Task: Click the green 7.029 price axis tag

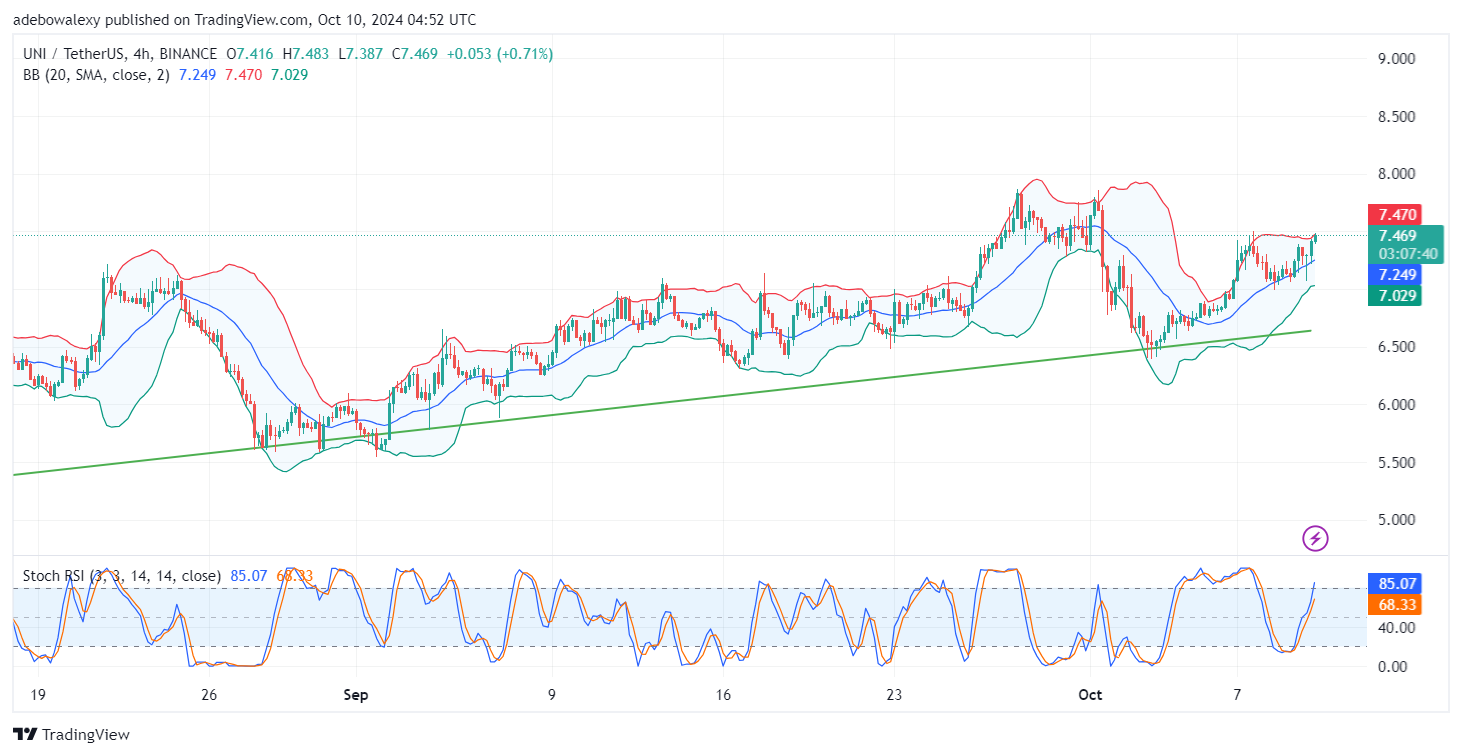Action: [1395, 295]
